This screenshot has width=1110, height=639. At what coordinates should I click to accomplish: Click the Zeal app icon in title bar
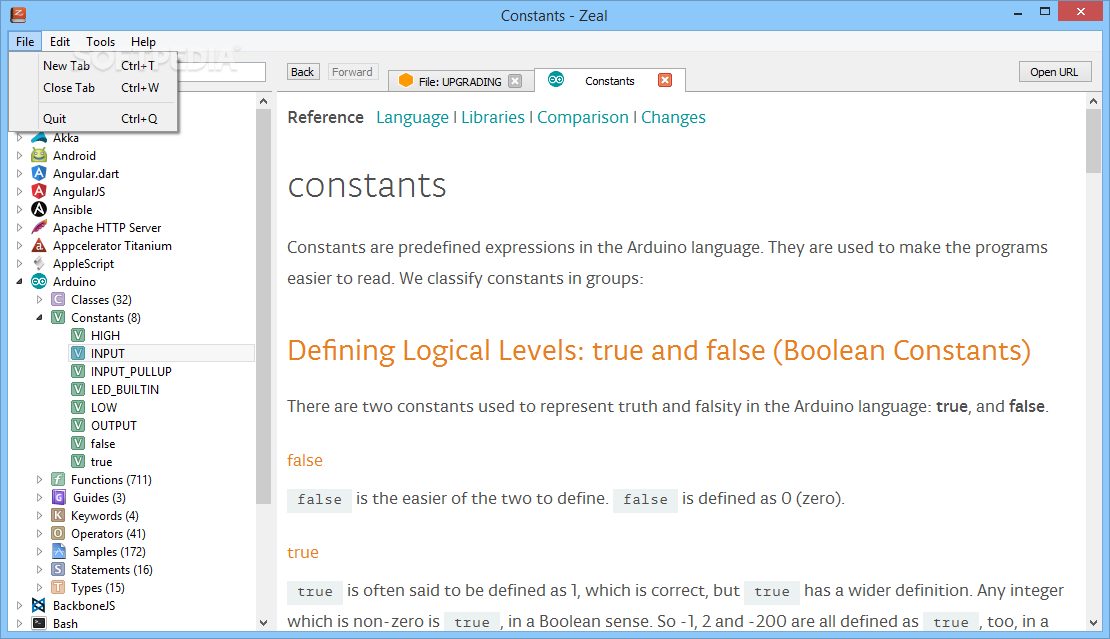(18, 14)
